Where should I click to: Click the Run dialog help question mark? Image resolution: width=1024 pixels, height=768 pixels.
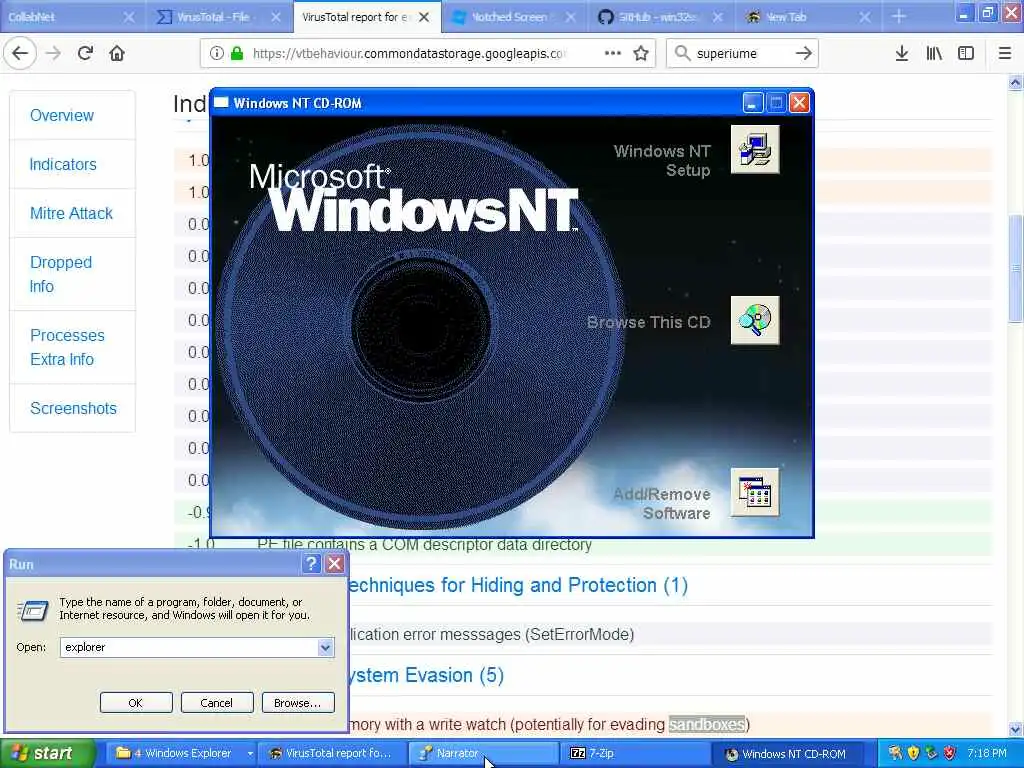click(312, 564)
